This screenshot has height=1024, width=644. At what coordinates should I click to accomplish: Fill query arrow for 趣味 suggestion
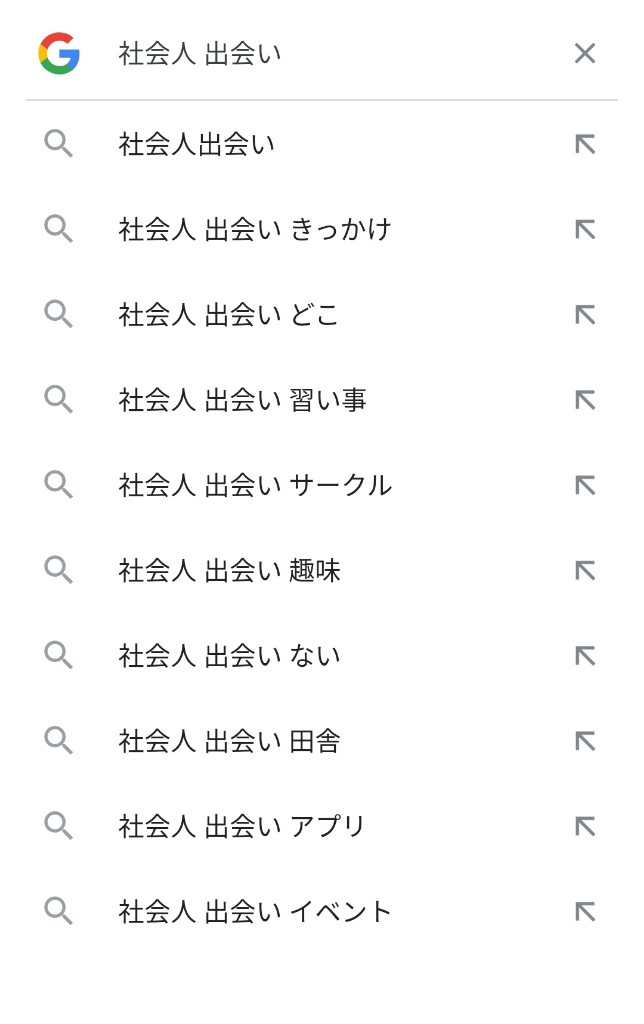click(585, 570)
